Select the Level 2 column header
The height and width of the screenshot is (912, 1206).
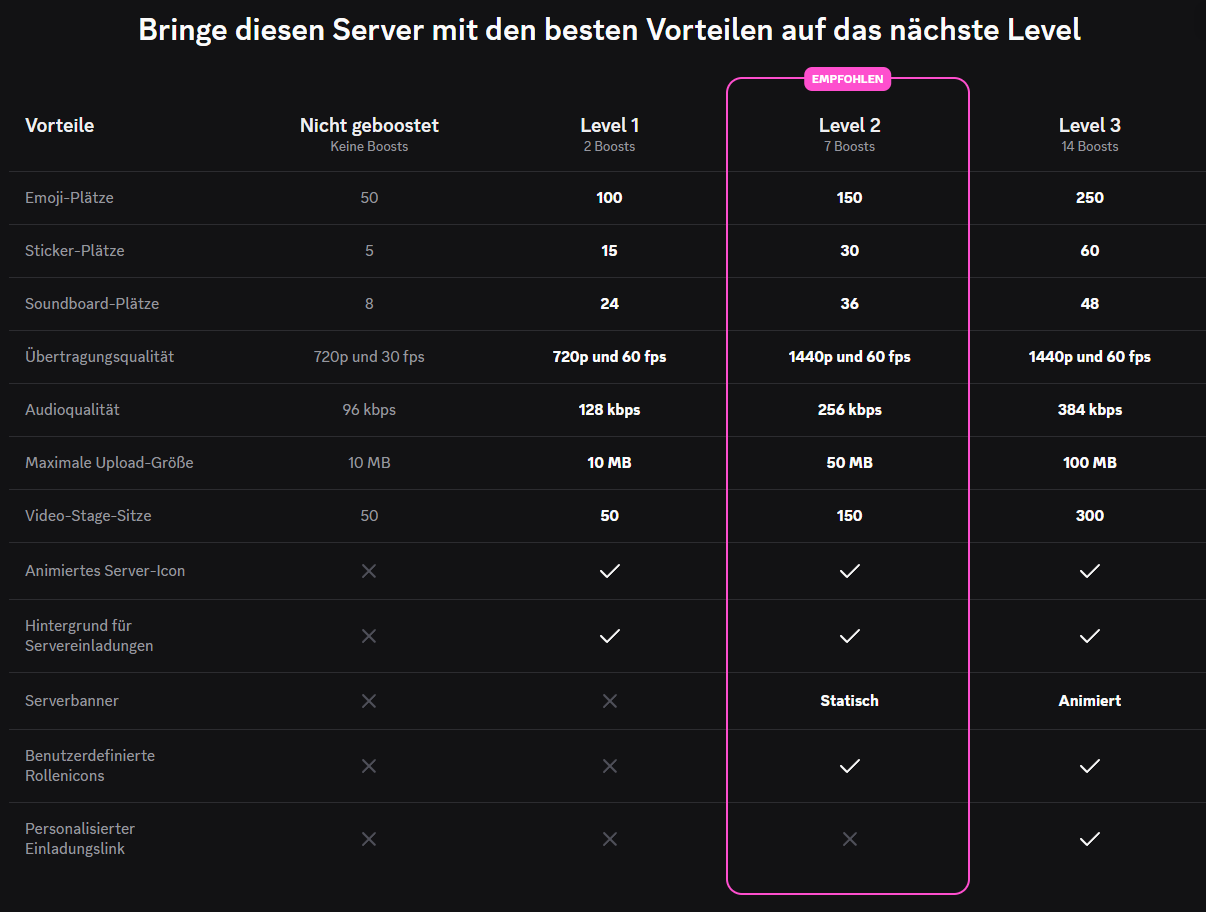click(850, 125)
